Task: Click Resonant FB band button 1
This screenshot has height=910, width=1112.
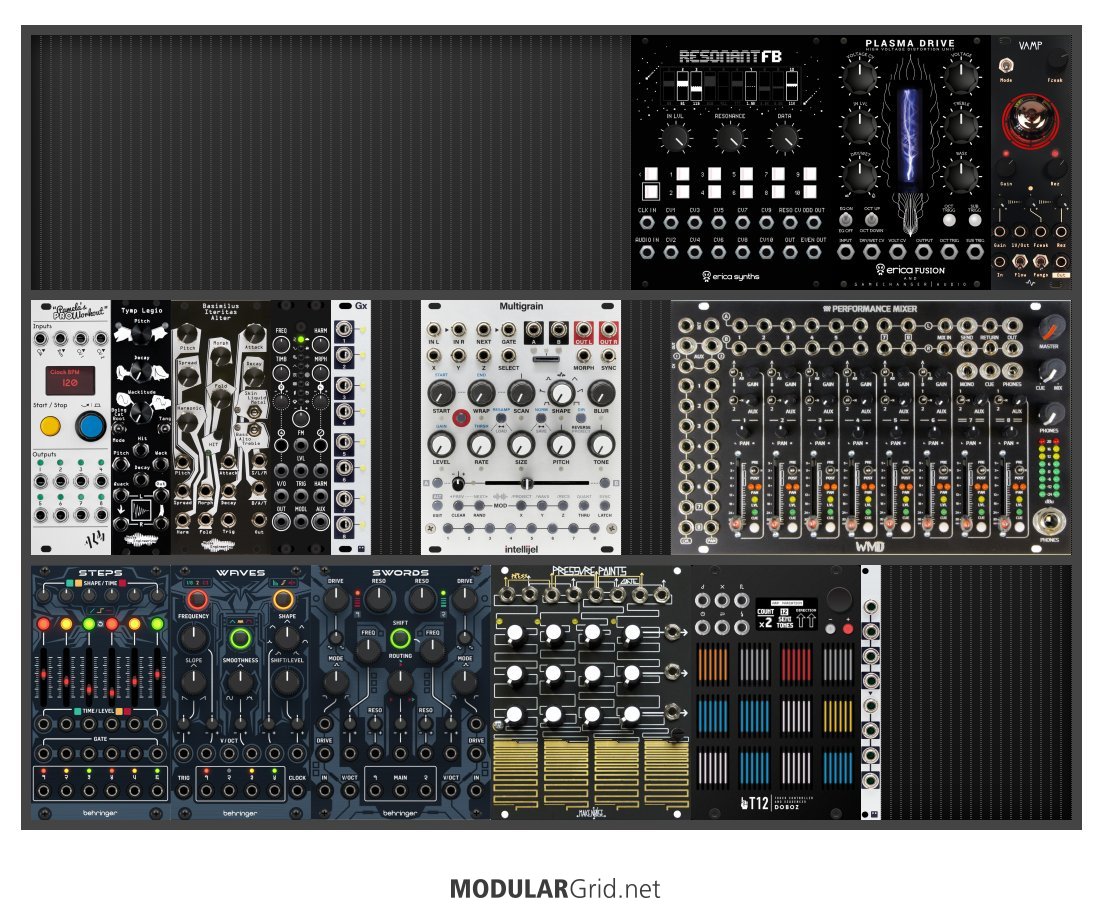Action: 682,174
